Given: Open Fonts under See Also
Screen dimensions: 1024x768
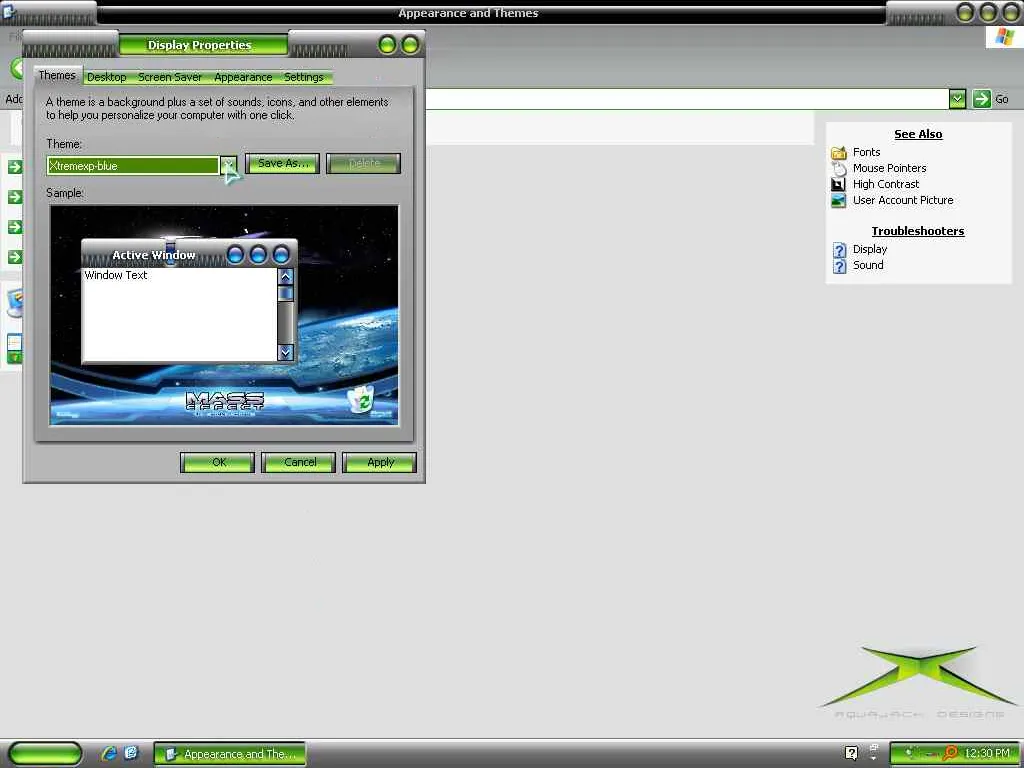Looking at the screenshot, I should 866,152.
